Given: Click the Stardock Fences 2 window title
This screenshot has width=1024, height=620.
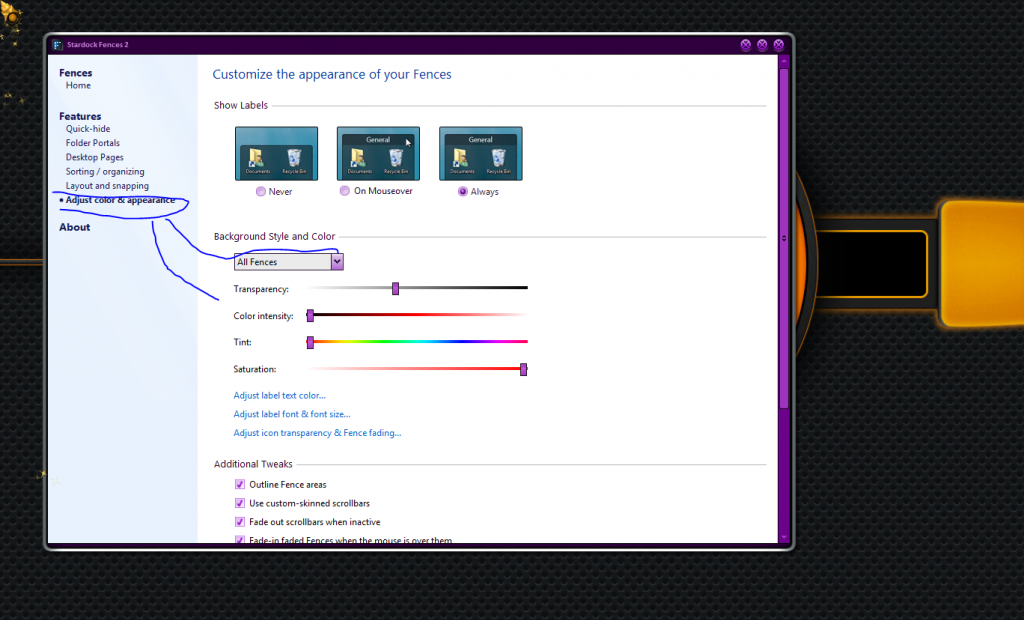Looking at the screenshot, I should pos(98,45).
